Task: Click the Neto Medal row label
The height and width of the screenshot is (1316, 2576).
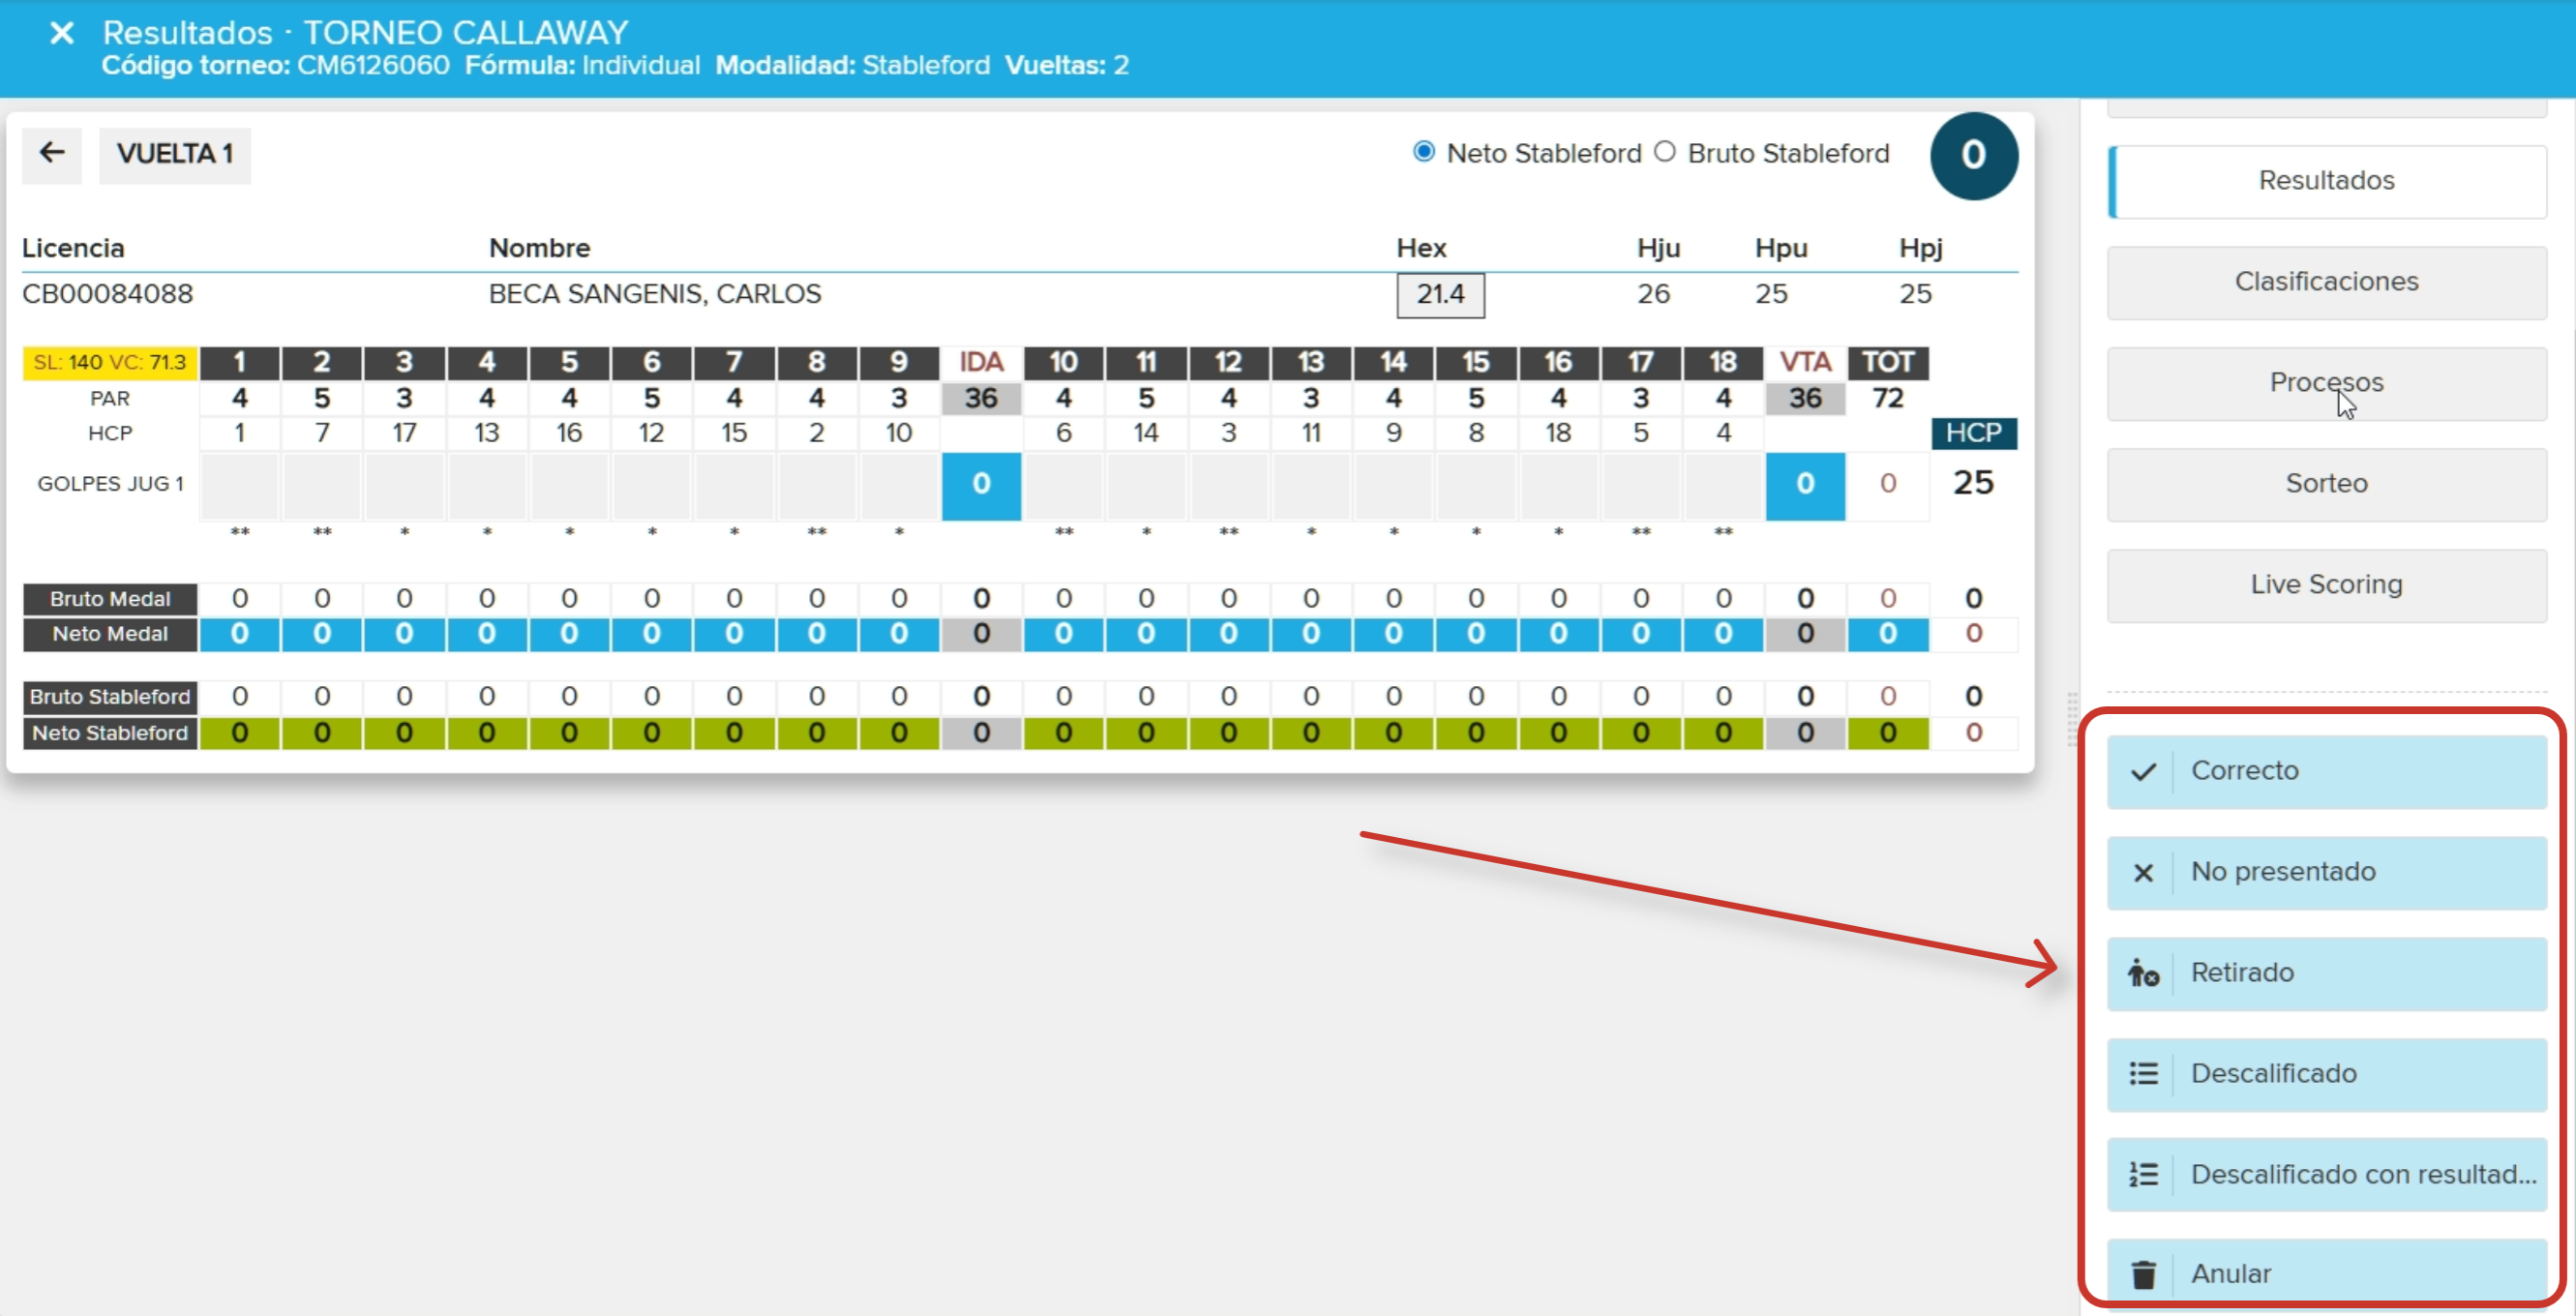Action: point(110,634)
